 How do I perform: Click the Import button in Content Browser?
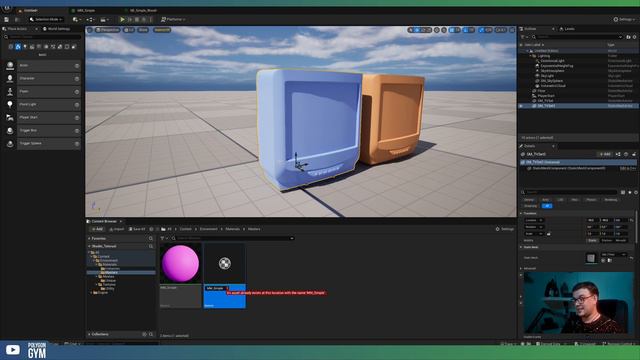click(116, 229)
